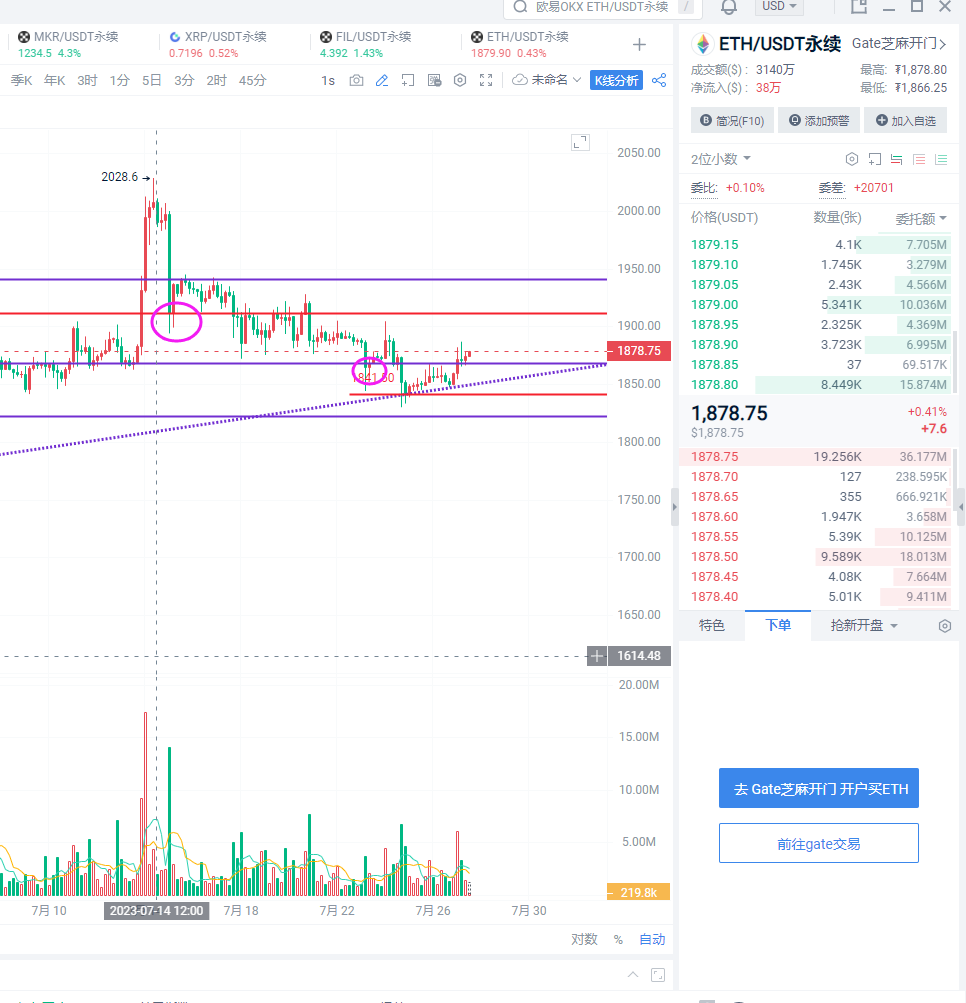Expand the chart using the corner maximize icon
Image resolution: width=966 pixels, height=1003 pixels.
[580, 143]
